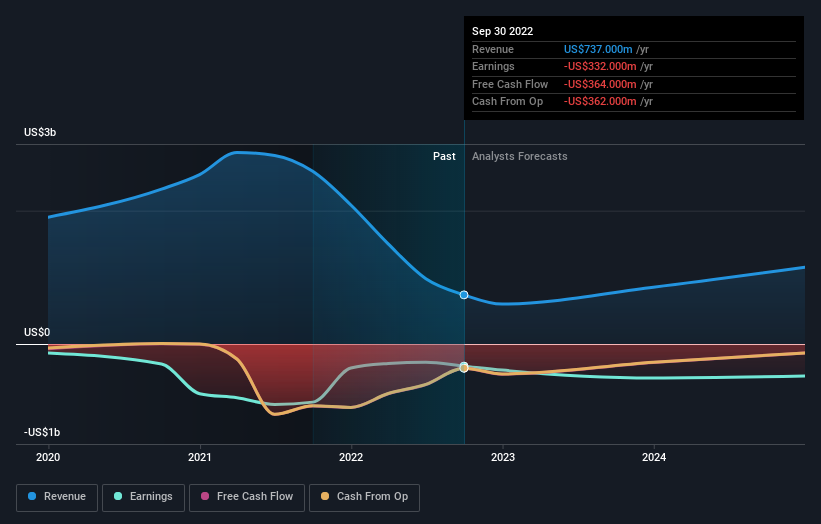The height and width of the screenshot is (524, 821).
Task: Click the Sep 30 2022 tooltip date
Action: click(x=502, y=31)
